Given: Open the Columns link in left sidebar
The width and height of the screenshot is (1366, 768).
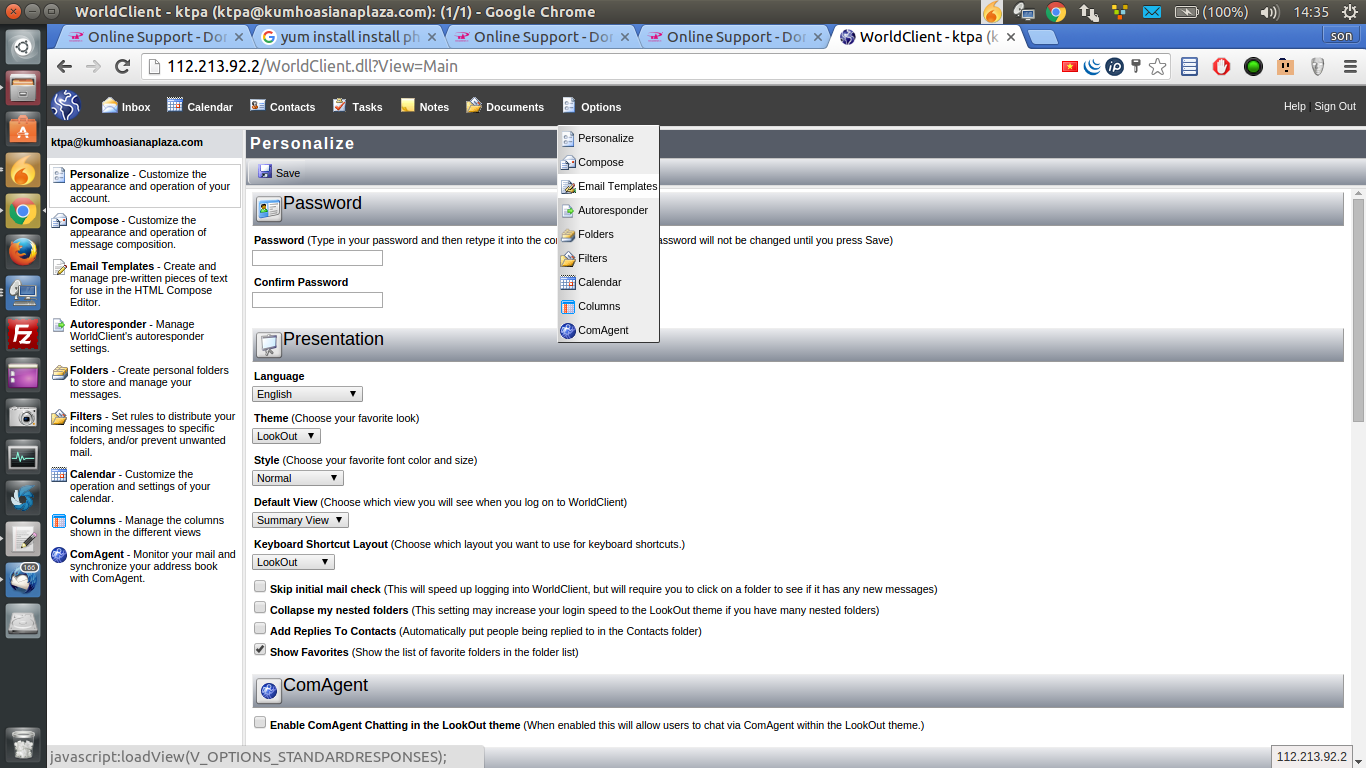Looking at the screenshot, I should [93, 520].
